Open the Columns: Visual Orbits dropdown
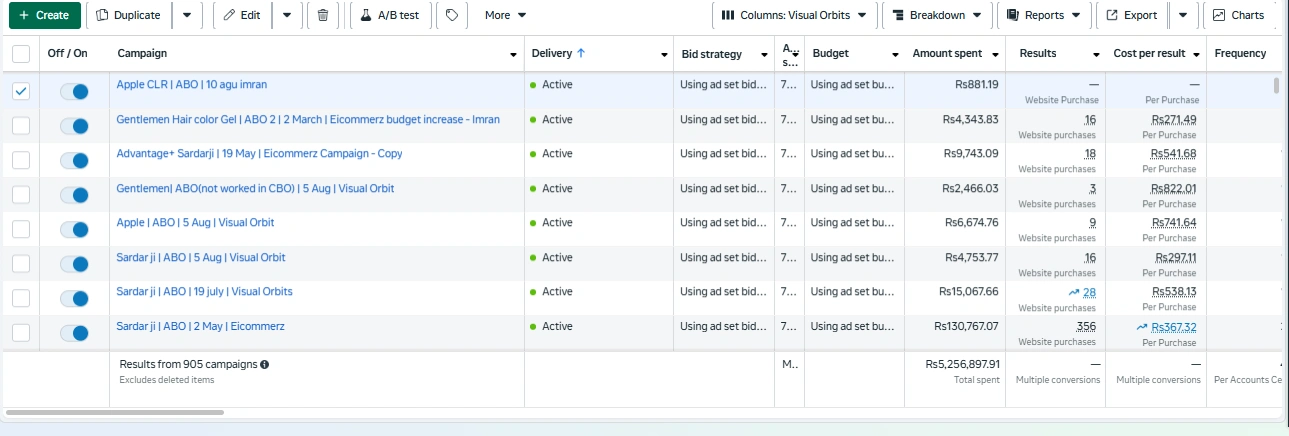Viewport: 1289px width, 436px height. (x=795, y=15)
